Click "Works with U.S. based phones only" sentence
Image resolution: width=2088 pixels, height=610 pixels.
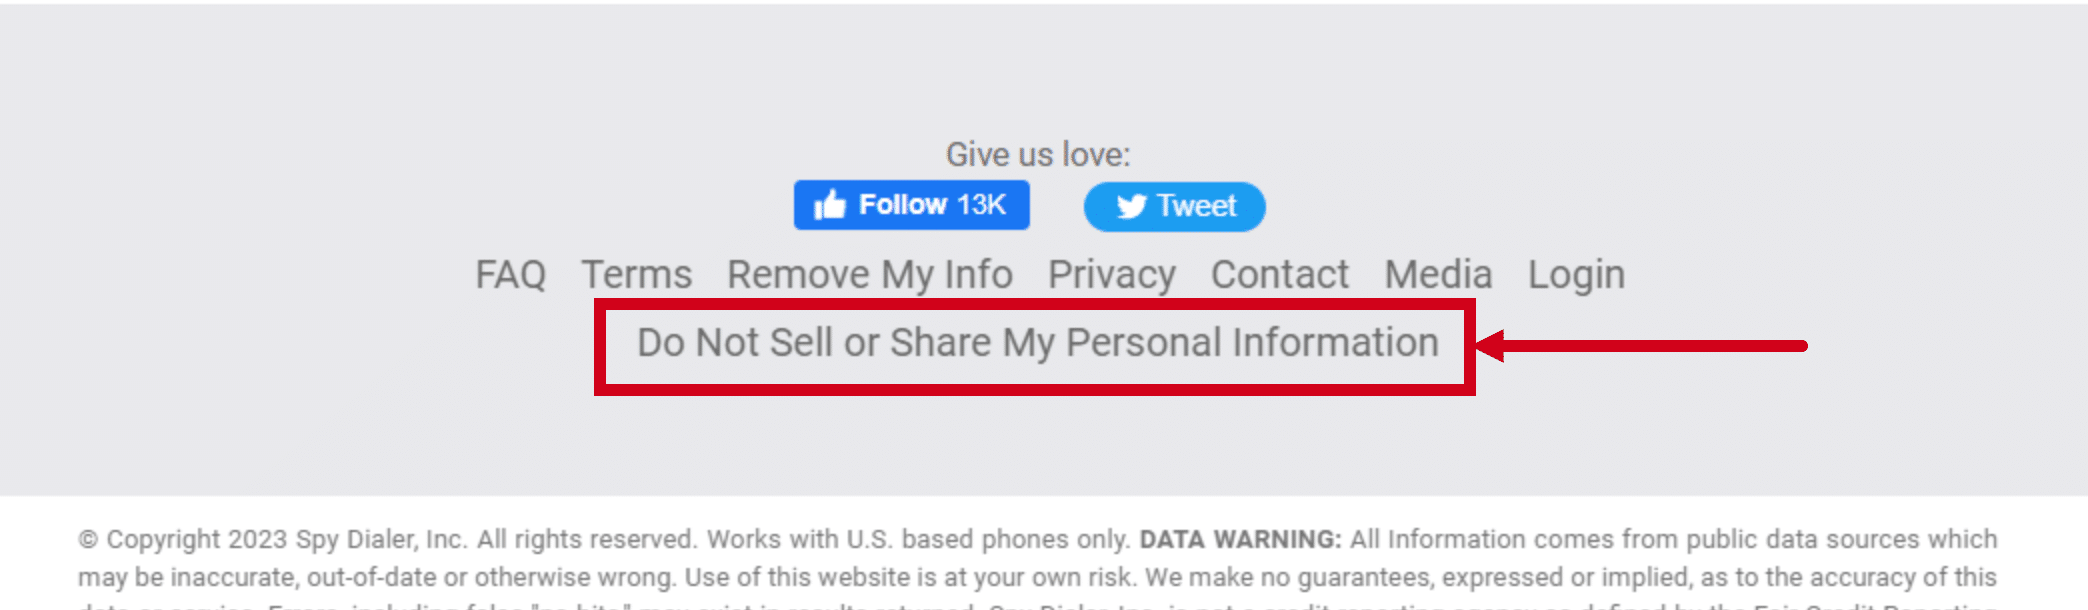[x=918, y=540]
